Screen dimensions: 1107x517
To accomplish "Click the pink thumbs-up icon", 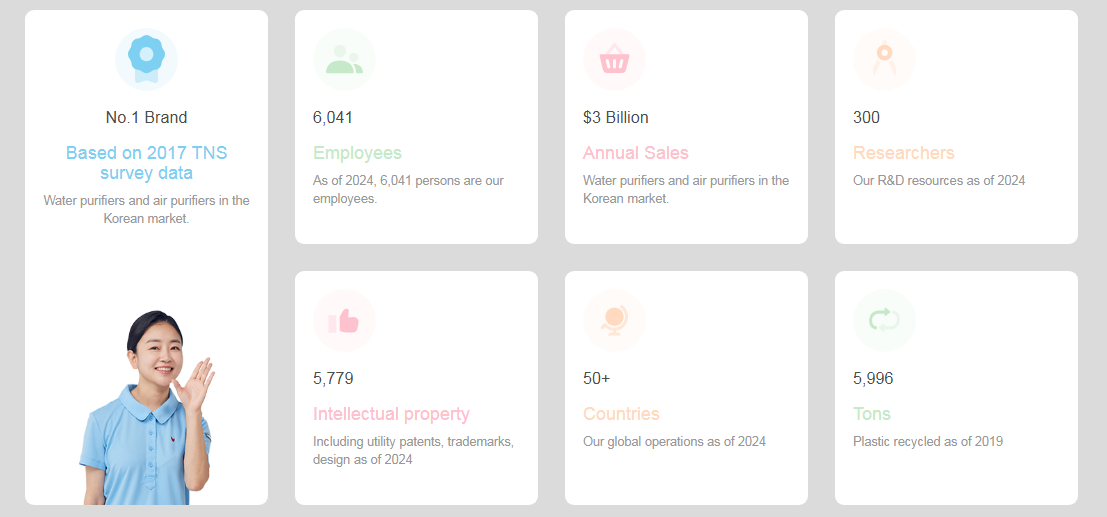I will click(x=344, y=320).
